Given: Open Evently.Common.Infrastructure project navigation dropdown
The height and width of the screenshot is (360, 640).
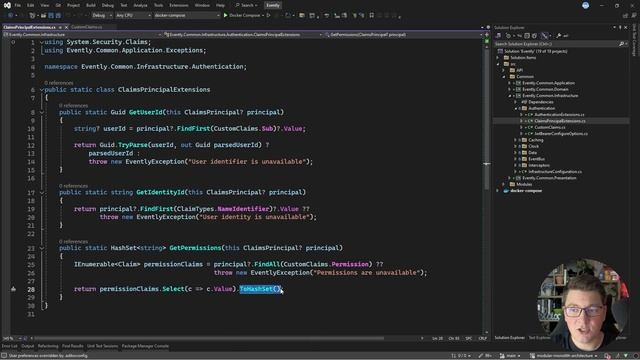Looking at the screenshot, I should click(x=82, y=35).
